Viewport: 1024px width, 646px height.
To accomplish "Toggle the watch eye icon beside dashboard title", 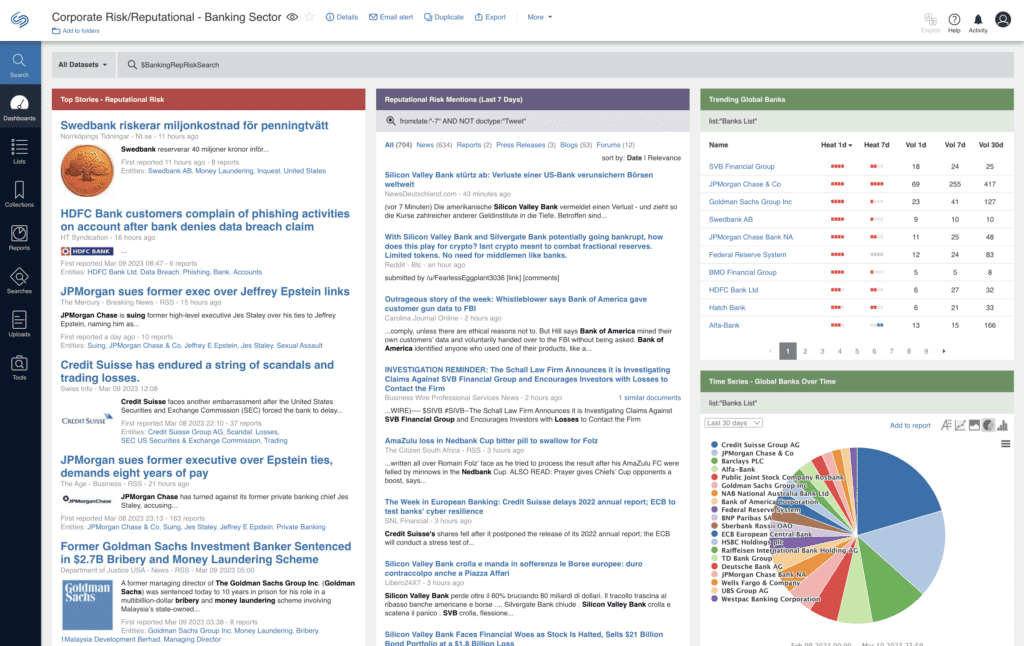I will tap(292, 17).
